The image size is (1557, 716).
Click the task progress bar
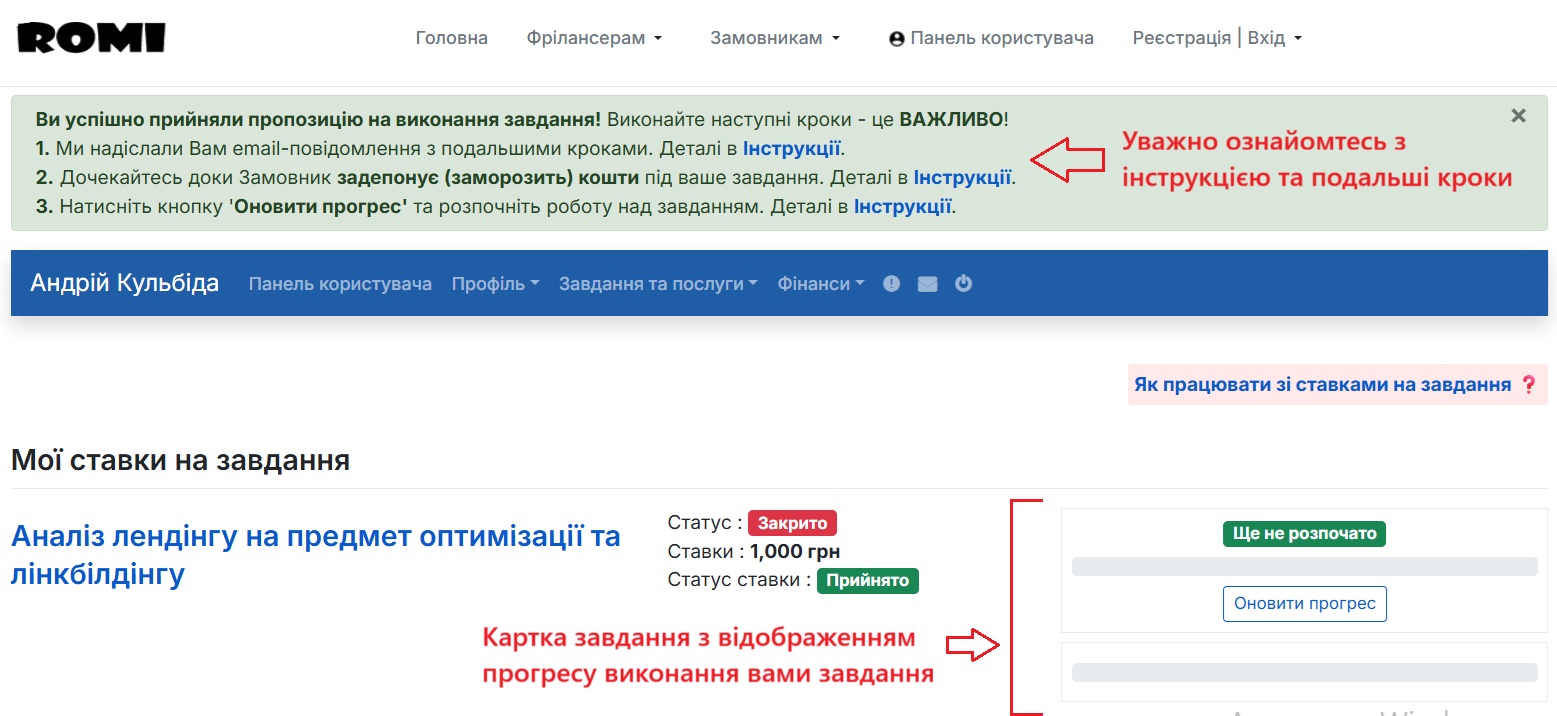(1304, 566)
